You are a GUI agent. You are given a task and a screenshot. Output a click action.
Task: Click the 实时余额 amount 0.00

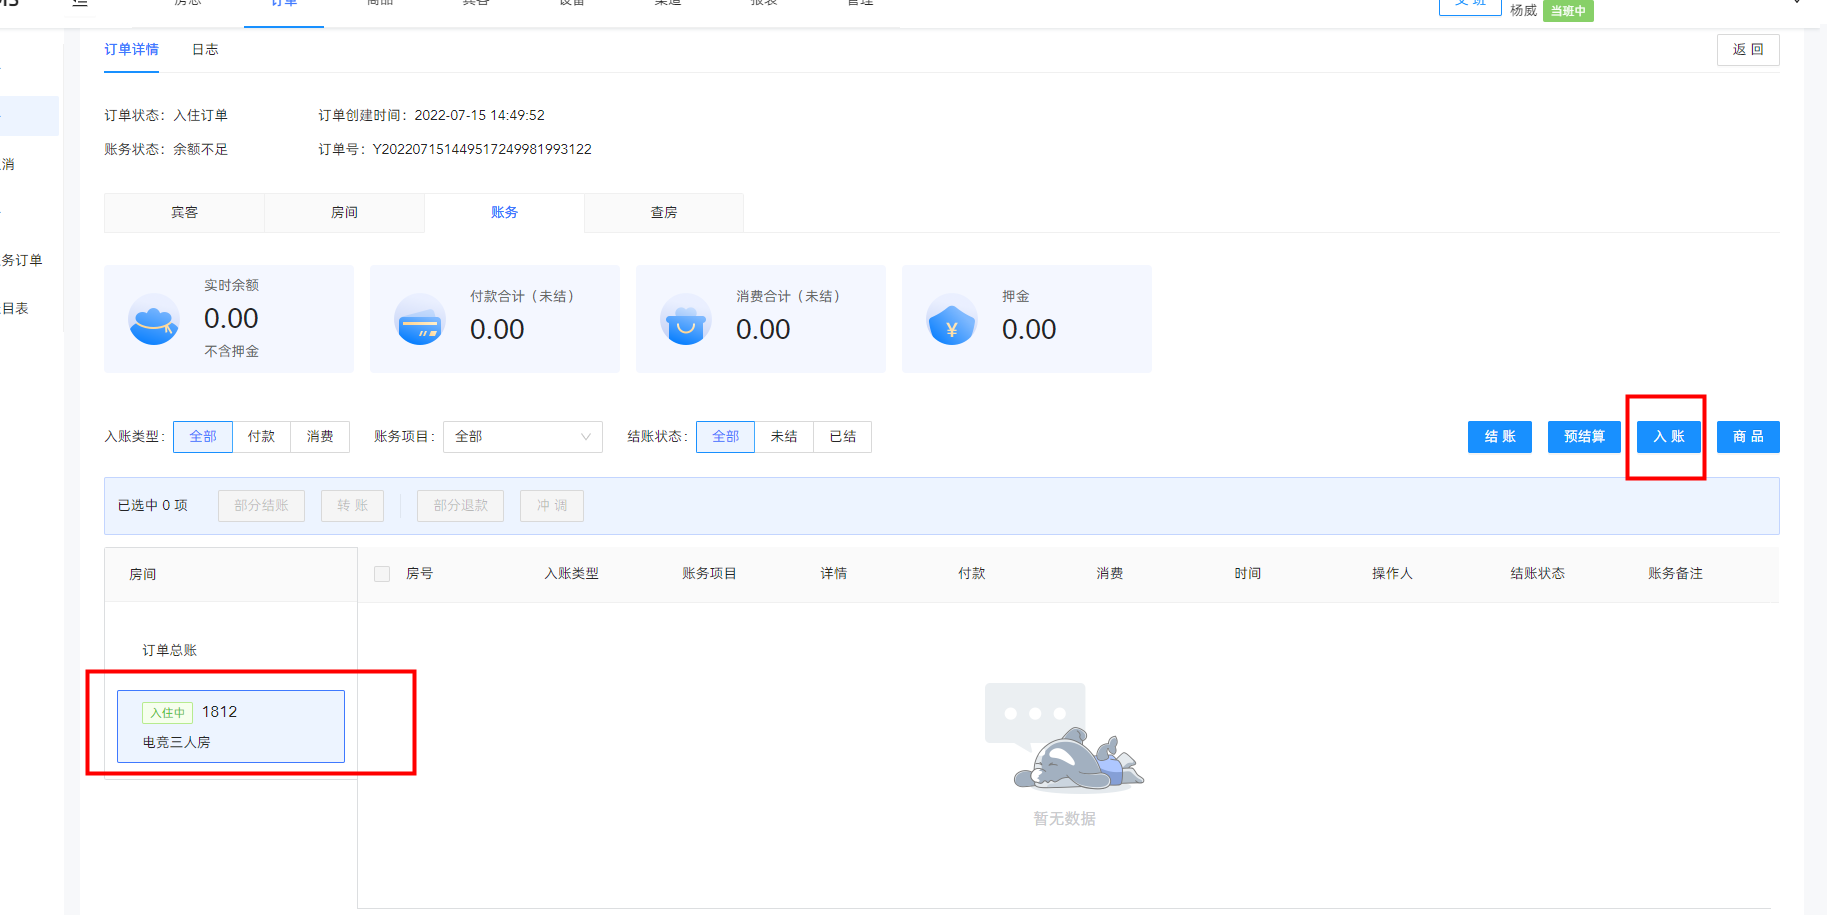coord(231,319)
